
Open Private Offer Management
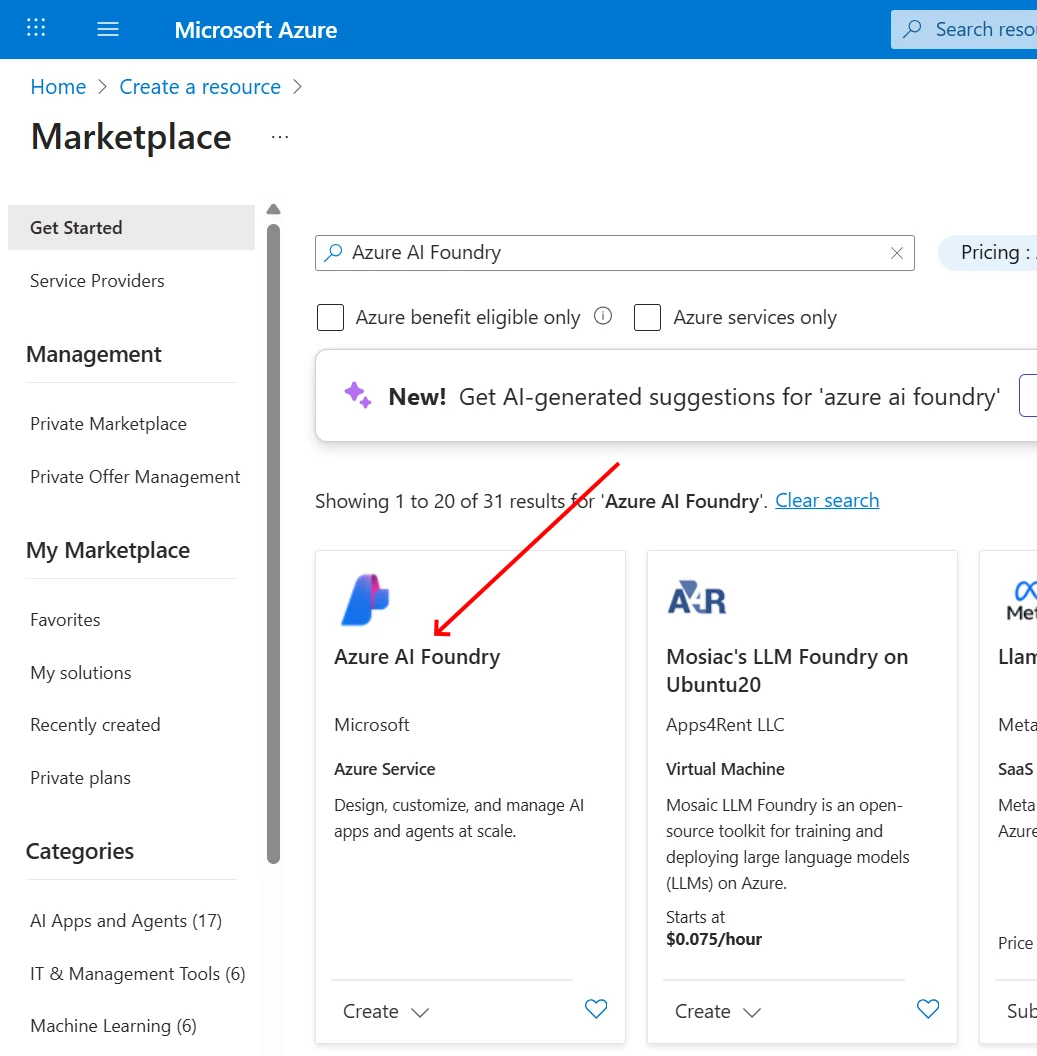135,477
